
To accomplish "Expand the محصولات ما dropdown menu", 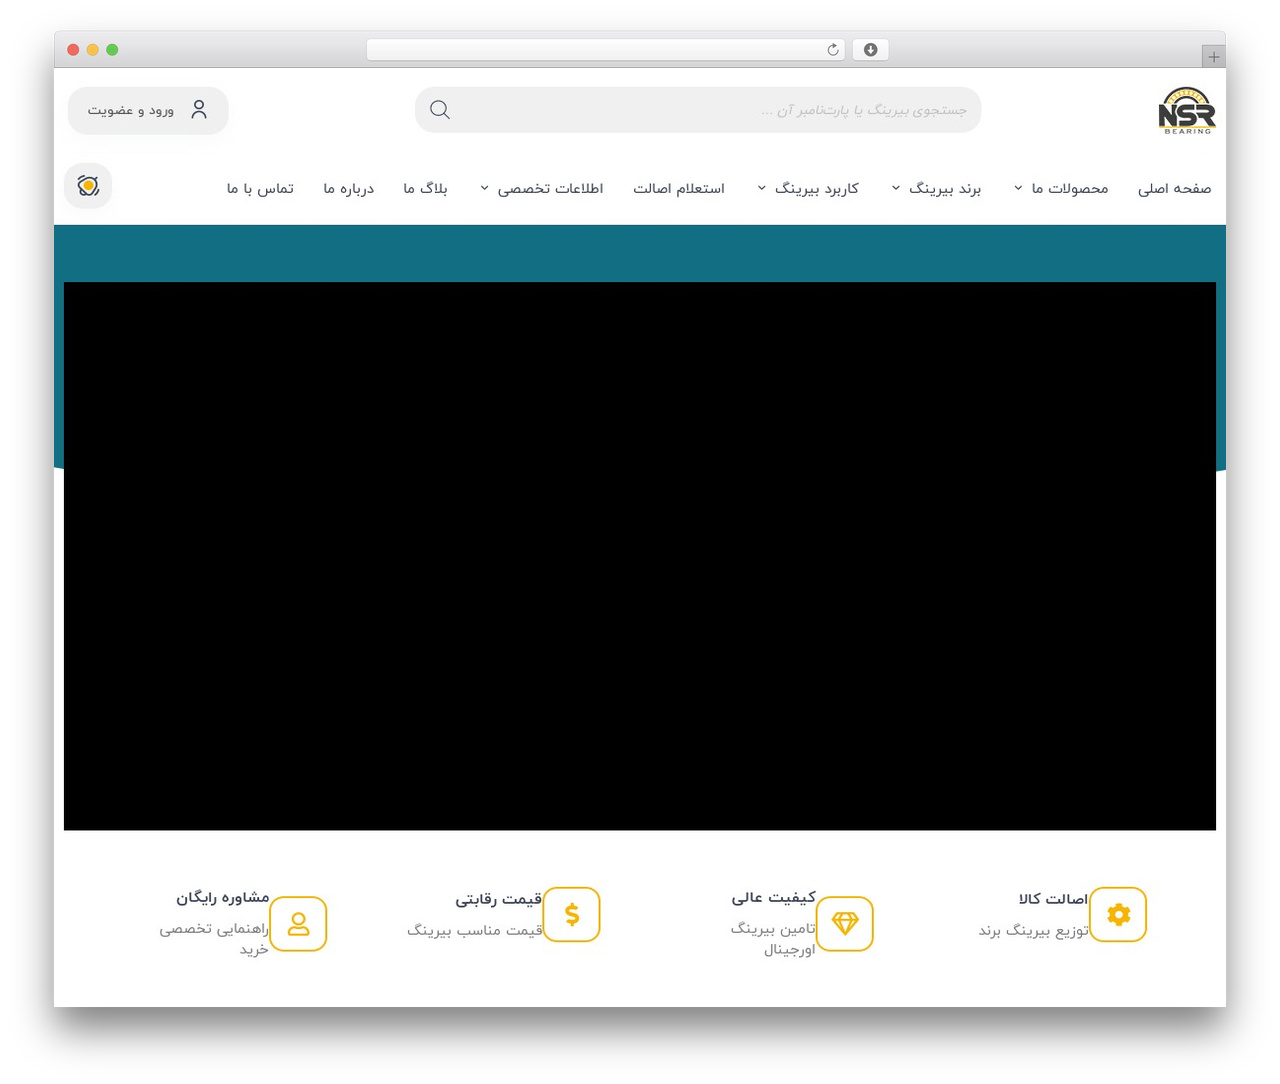I will point(1061,188).
